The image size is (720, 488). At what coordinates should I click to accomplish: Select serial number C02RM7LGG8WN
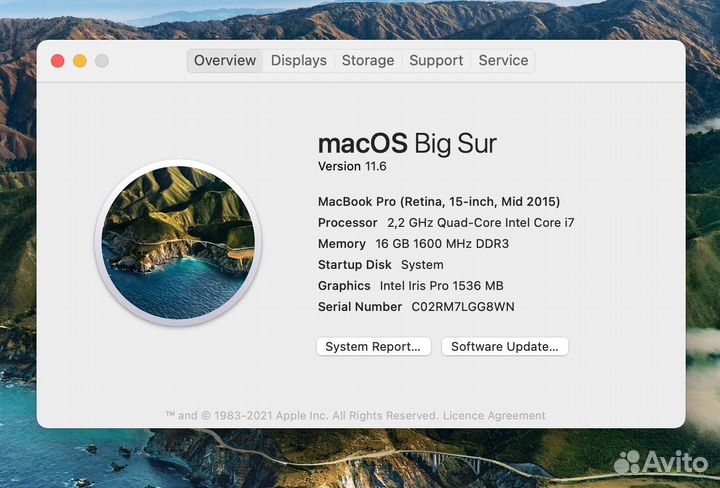[x=463, y=307]
